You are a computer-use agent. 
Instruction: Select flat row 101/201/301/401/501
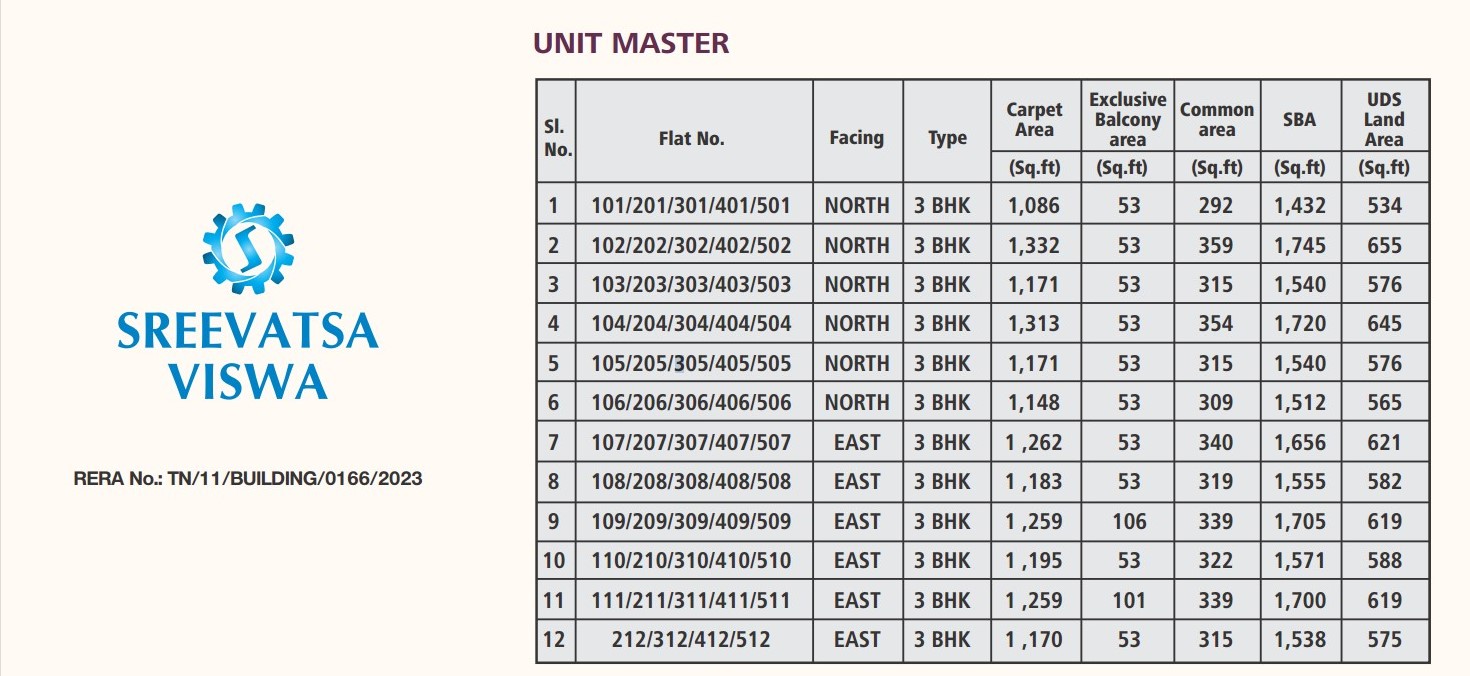pyautogui.click(x=983, y=206)
